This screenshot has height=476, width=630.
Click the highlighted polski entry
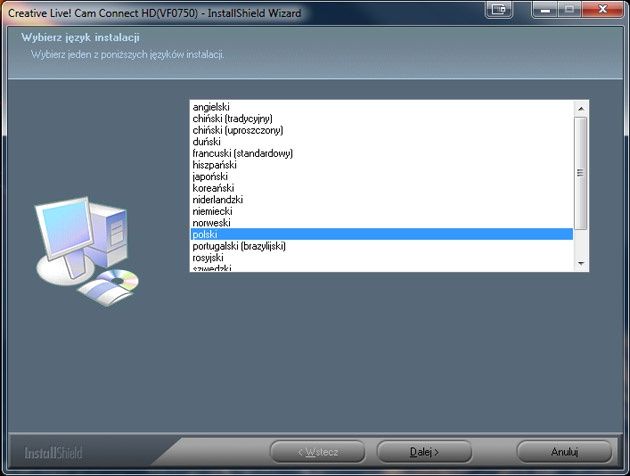382,234
